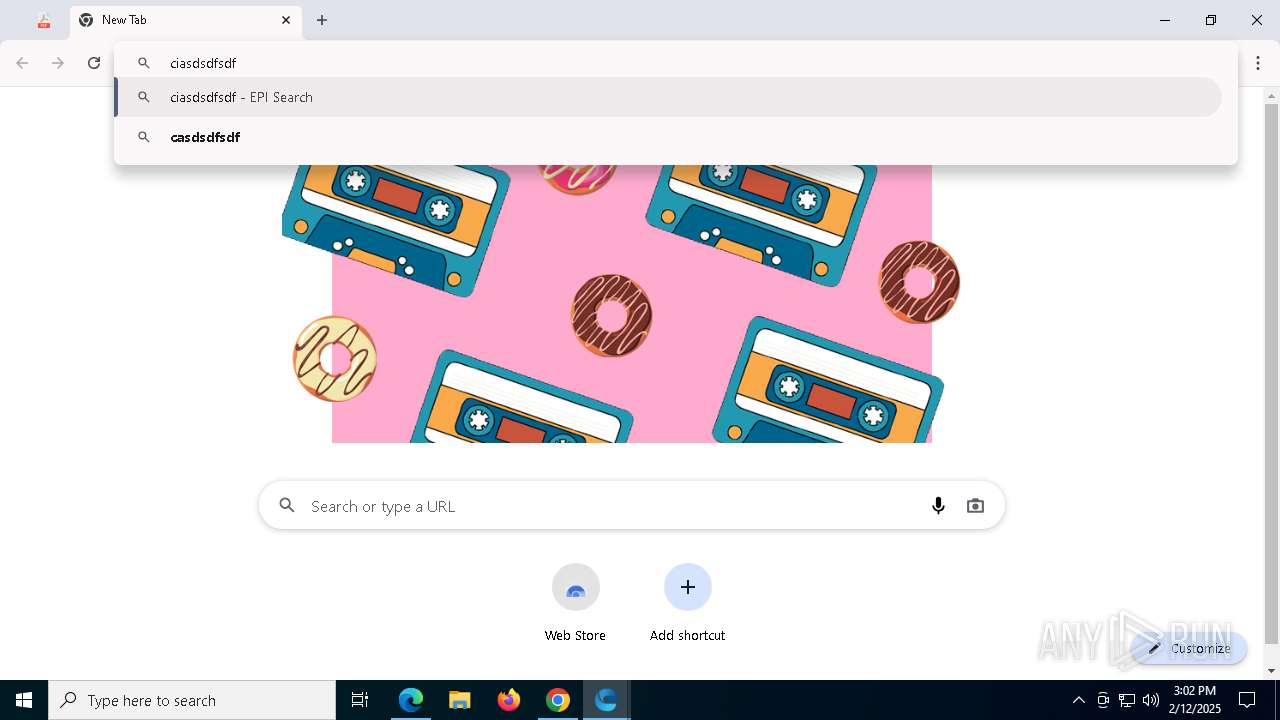The height and width of the screenshot is (720, 1280).
Task: Open the volume control in tray
Action: [x=1151, y=700]
